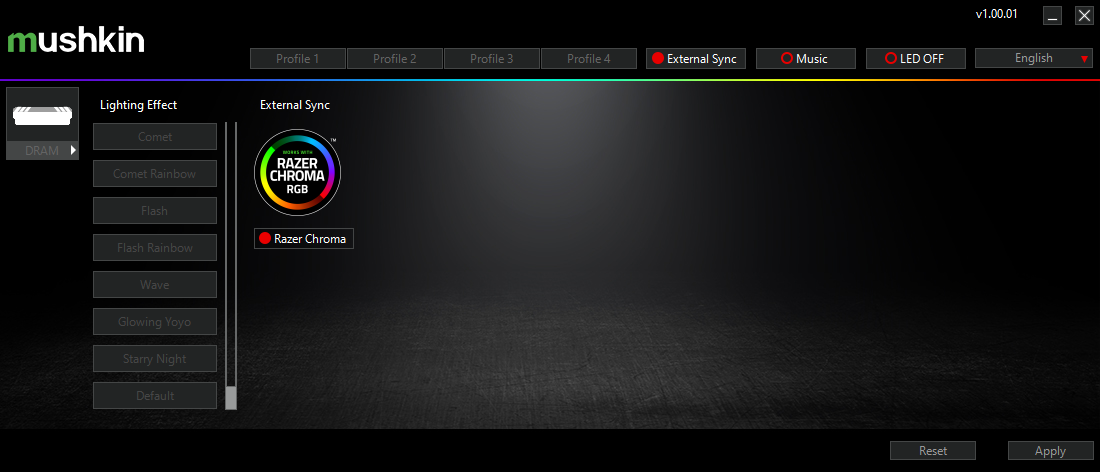Open the English language dropdown
This screenshot has height=472, width=1100.
pyautogui.click(x=1033, y=58)
